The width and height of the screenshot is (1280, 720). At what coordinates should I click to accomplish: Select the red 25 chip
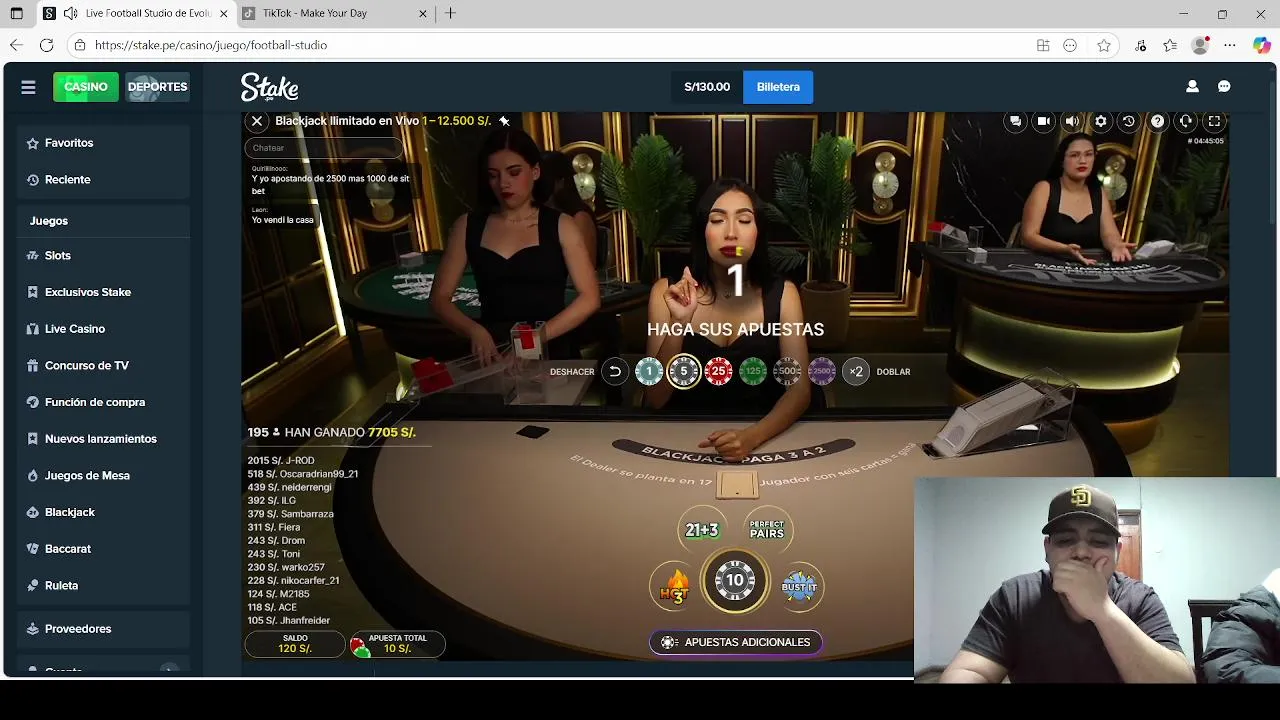pyautogui.click(x=718, y=372)
